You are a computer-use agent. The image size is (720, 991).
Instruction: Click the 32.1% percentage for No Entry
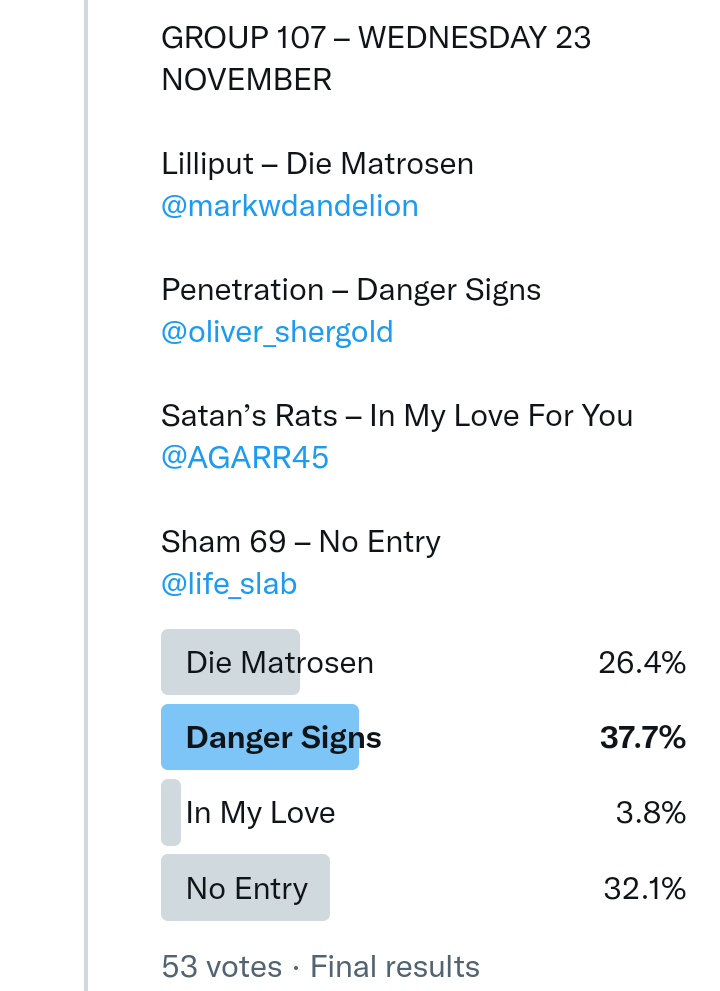(644, 888)
